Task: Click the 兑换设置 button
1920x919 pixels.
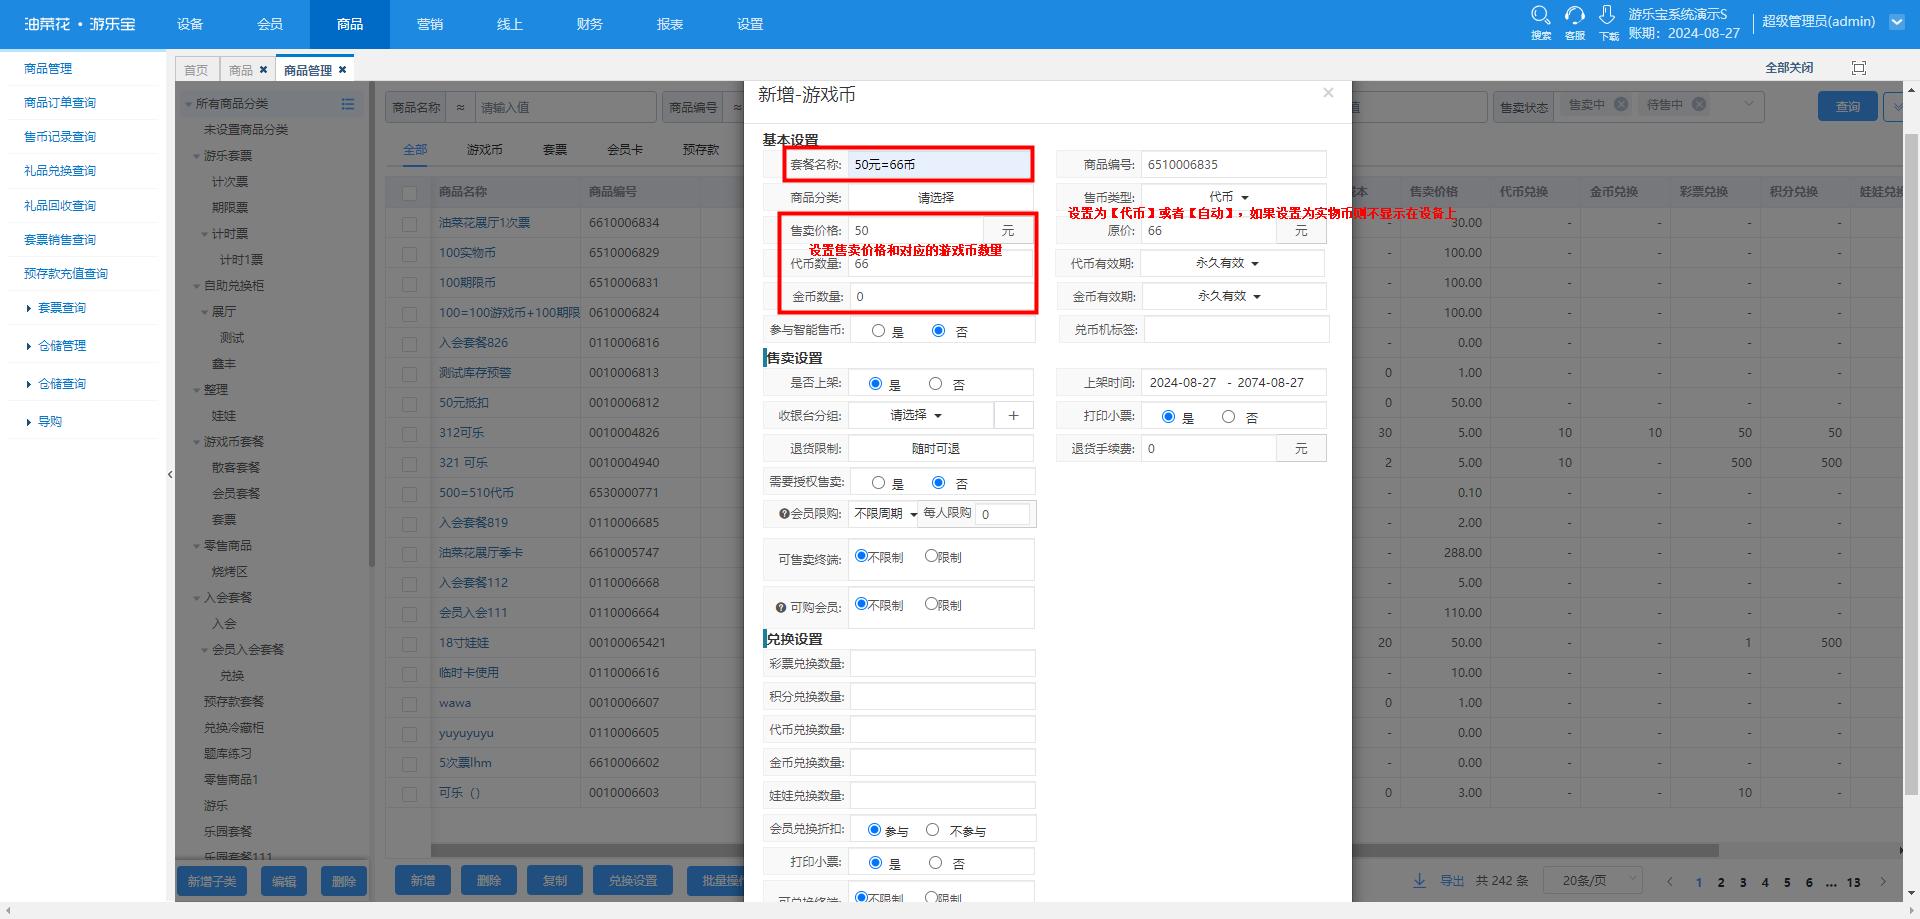Action: click(633, 881)
